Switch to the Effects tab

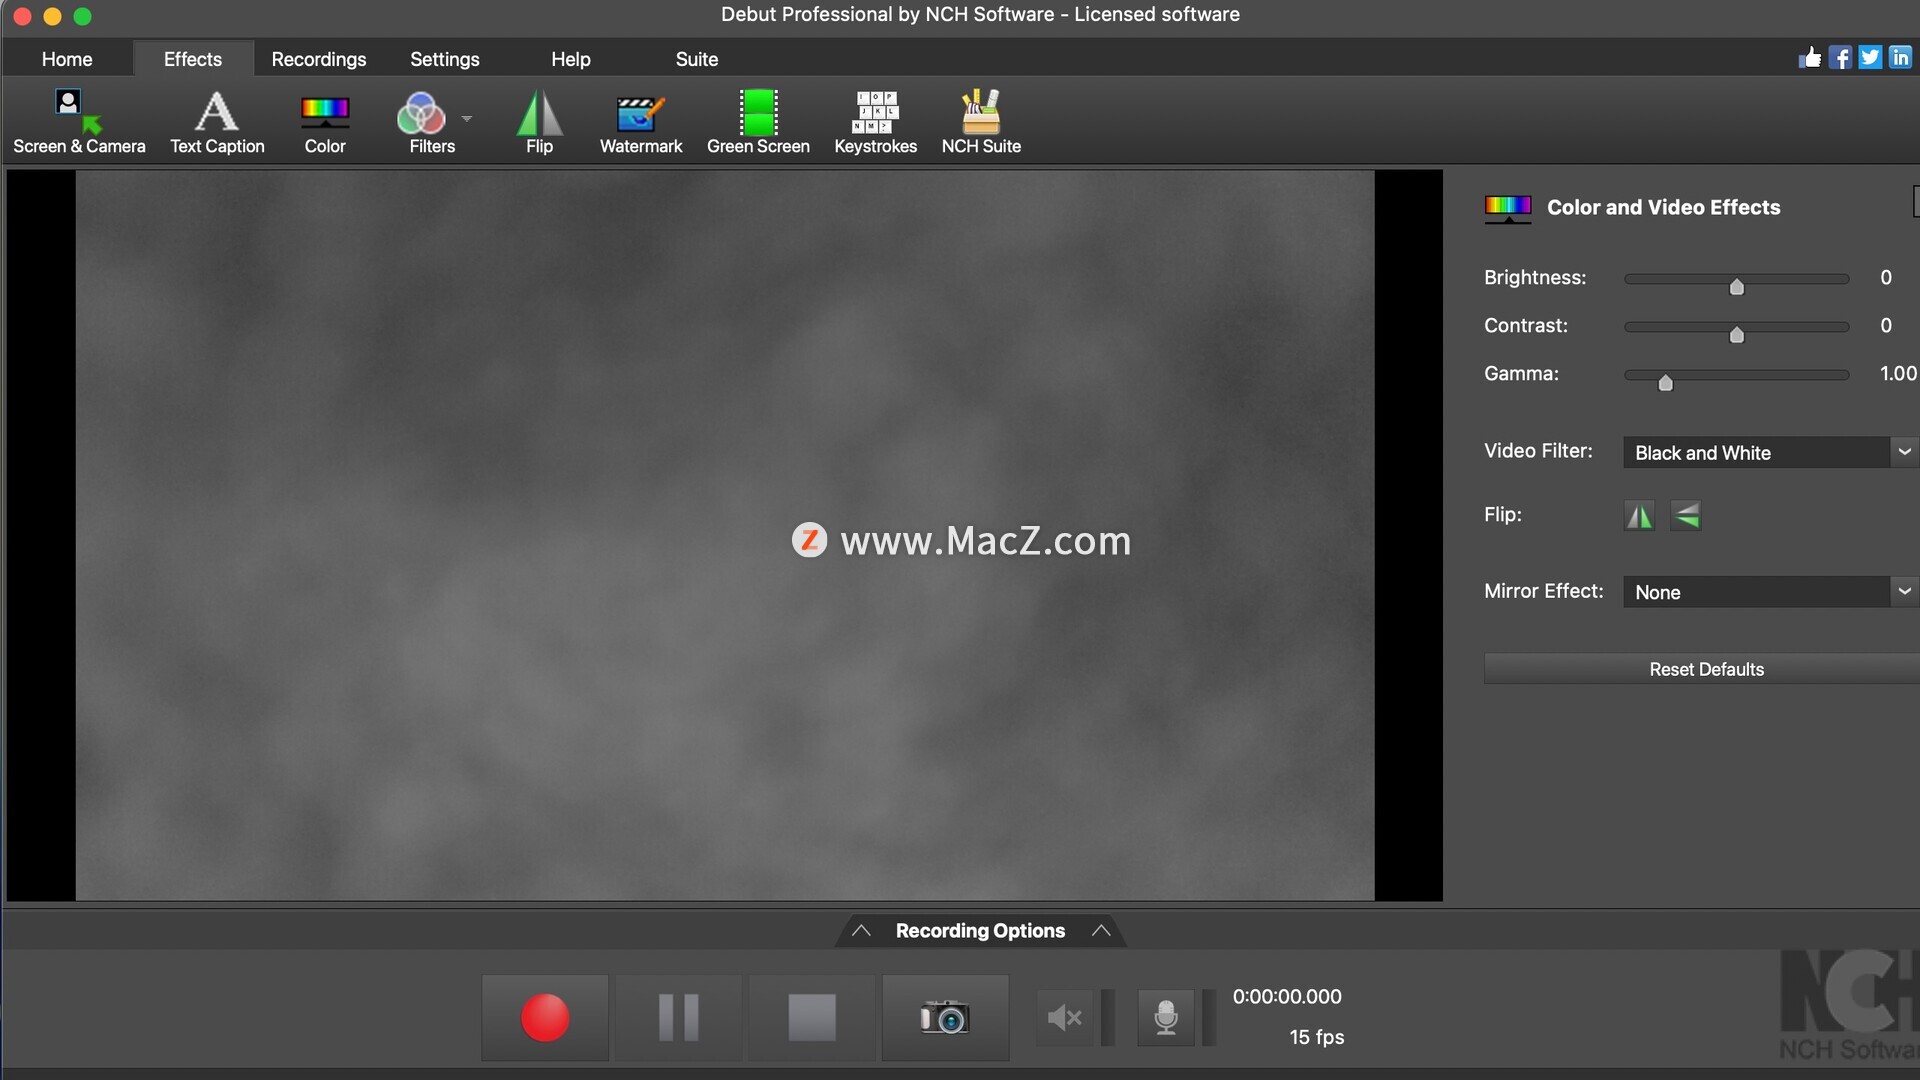(x=193, y=59)
